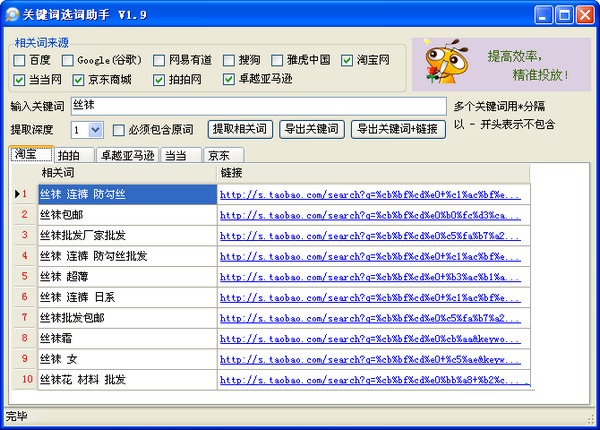Image resolution: width=600 pixels, height=430 pixels.
Task: Open the 卓越亚马逊 results tab
Action: 128,155
